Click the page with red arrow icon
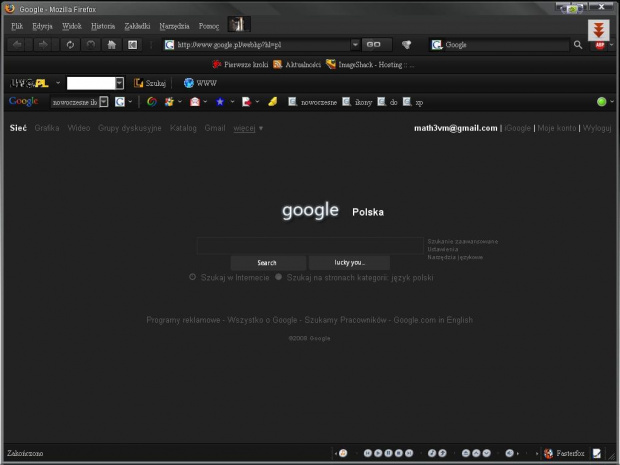Image resolution: width=620 pixels, height=465 pixels. [x=246, y=102]
